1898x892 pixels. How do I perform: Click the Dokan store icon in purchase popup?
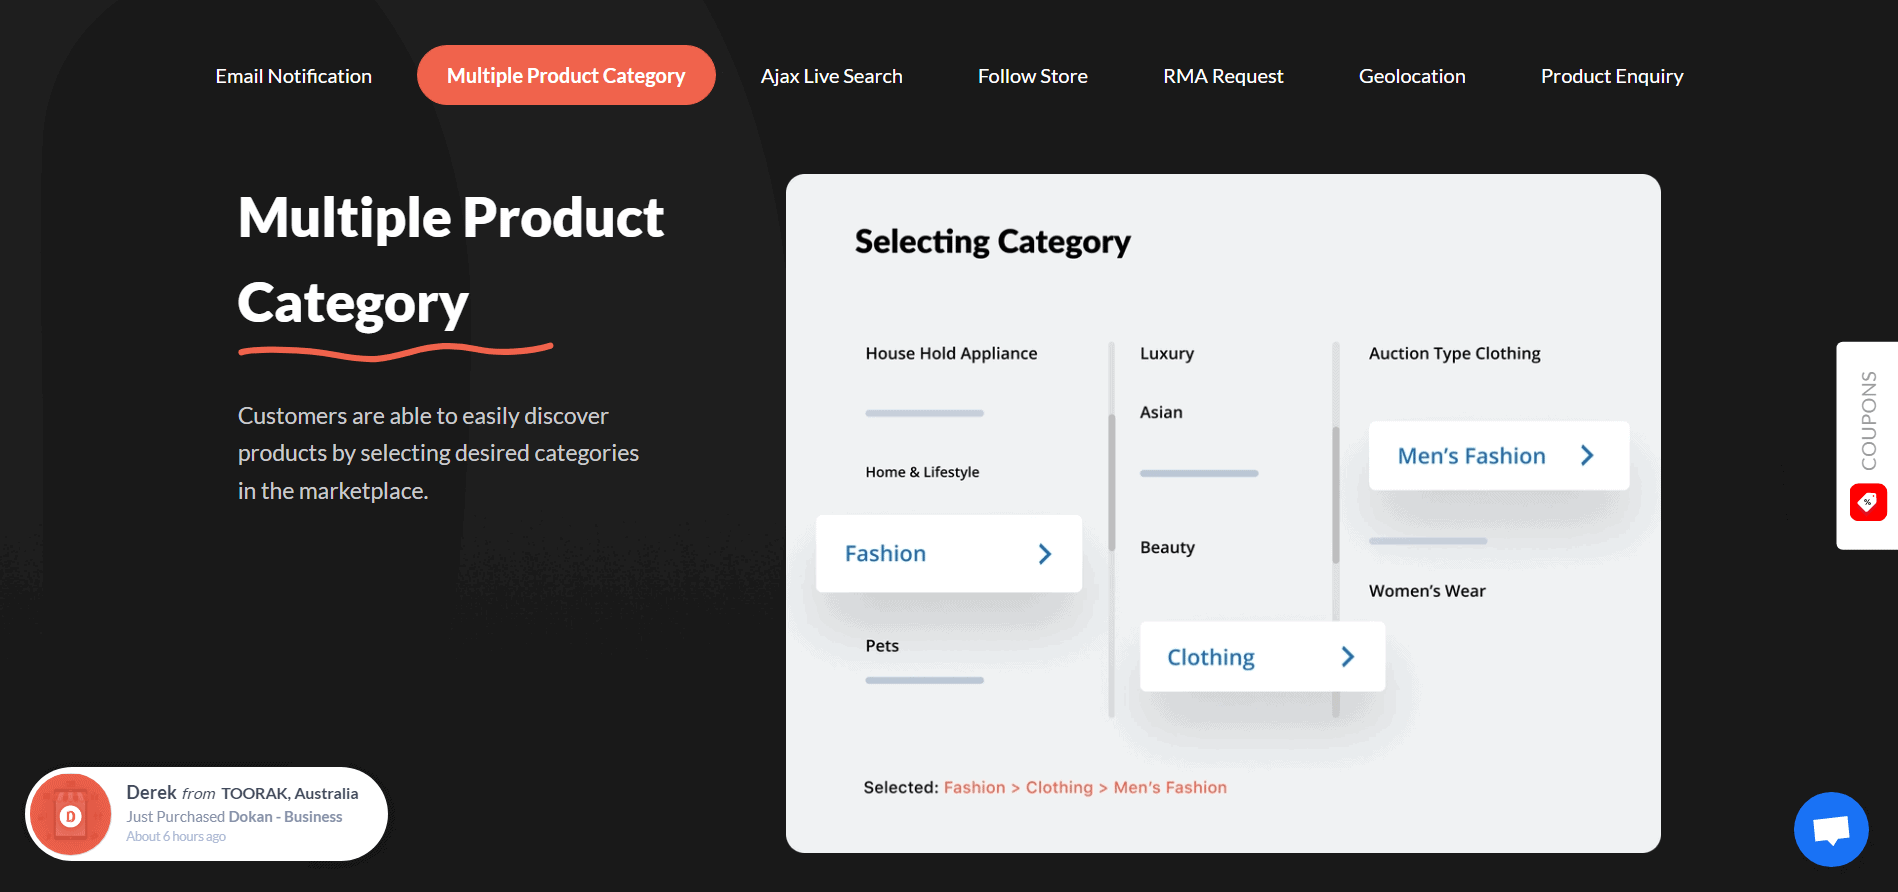point(70,814)
